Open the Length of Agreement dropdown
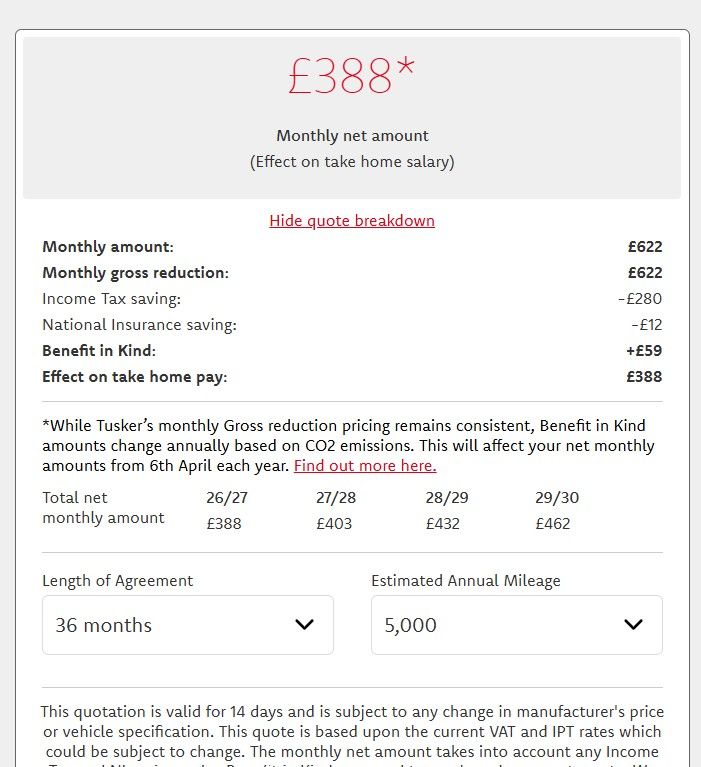This screenshot has width=701, height=767. pyautogui.click(x=187, y=625)
